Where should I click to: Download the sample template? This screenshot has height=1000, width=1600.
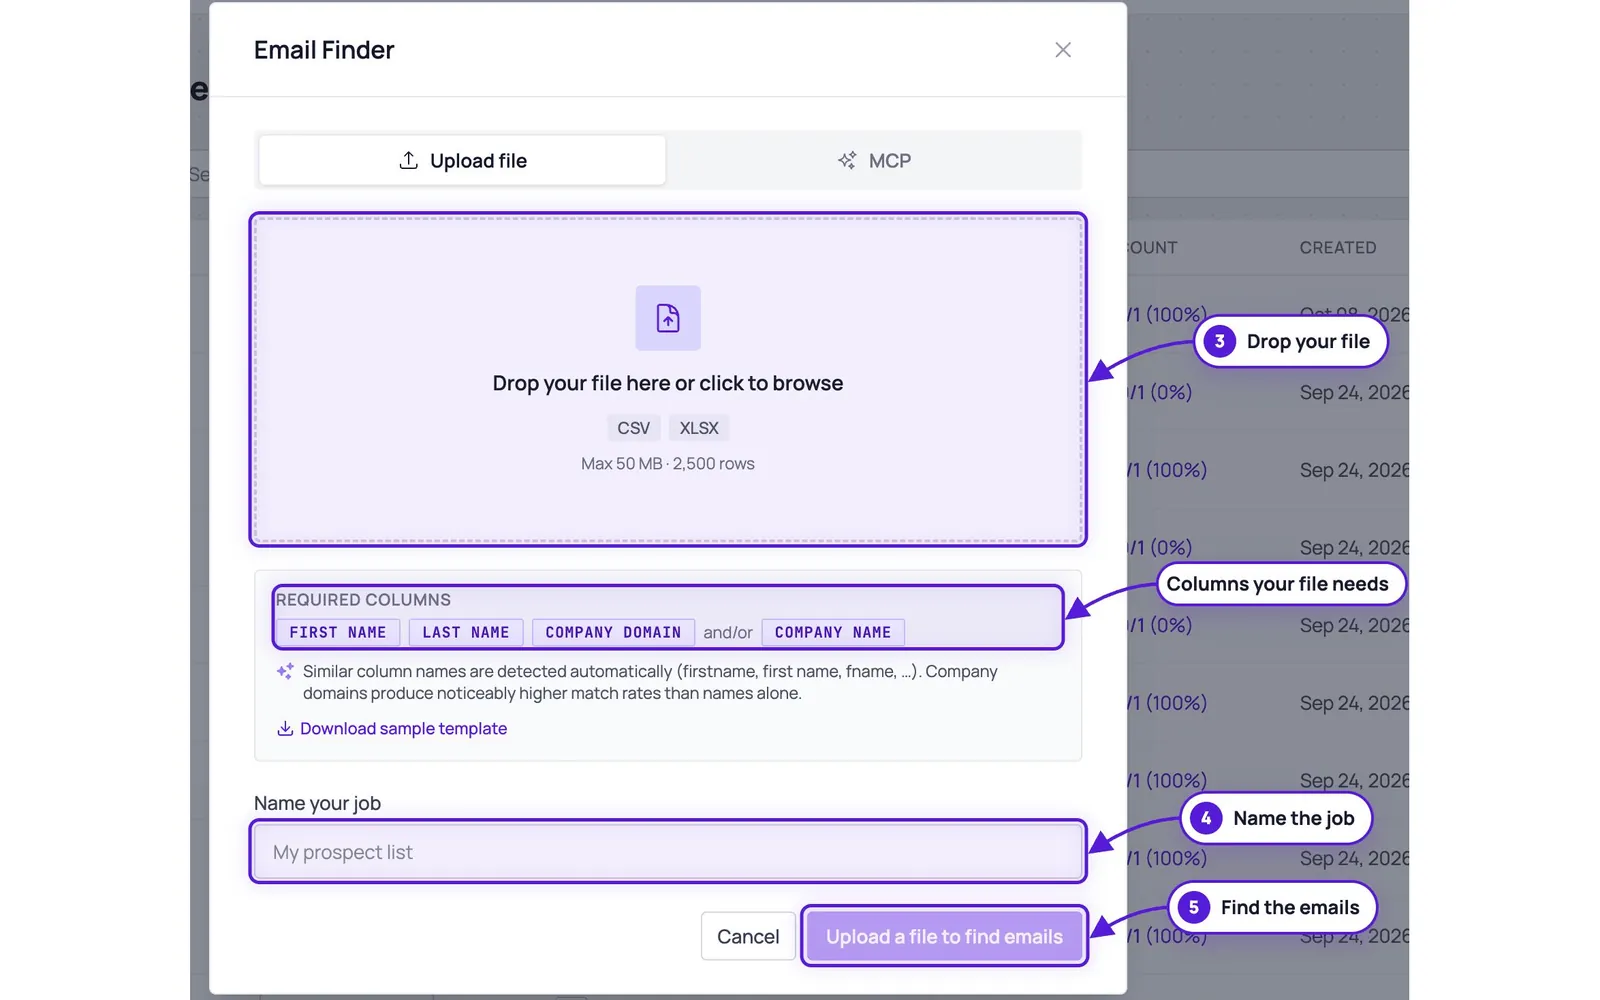[x=392, y=728]
